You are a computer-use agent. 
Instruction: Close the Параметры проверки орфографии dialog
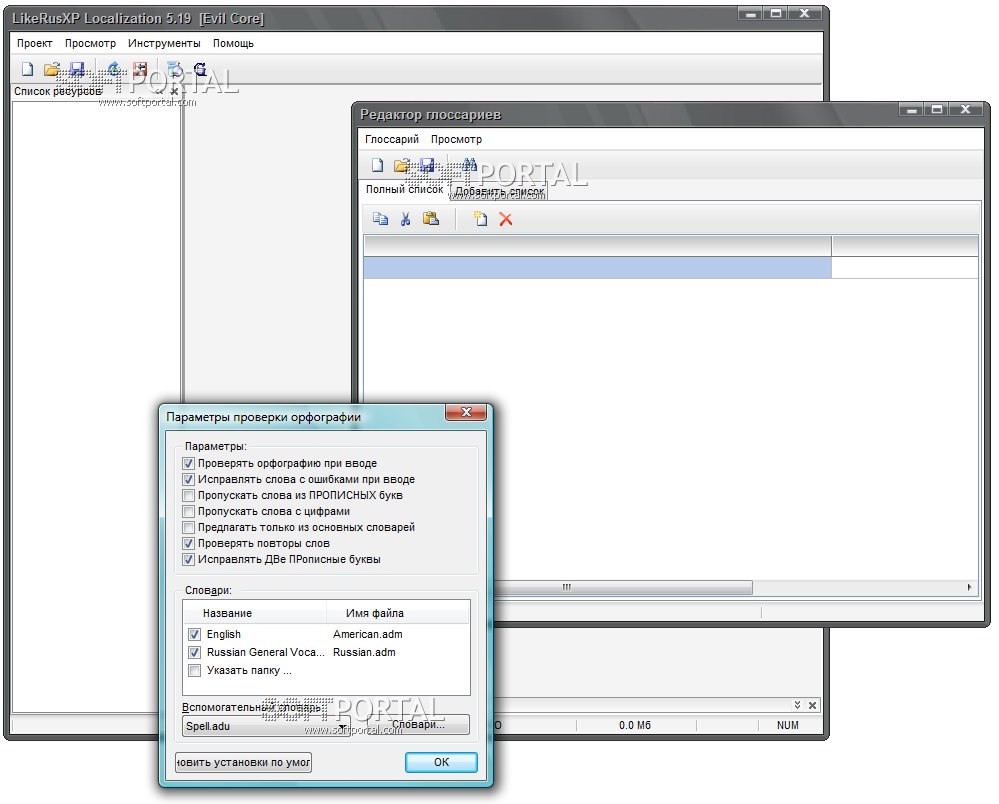[466, 412]
